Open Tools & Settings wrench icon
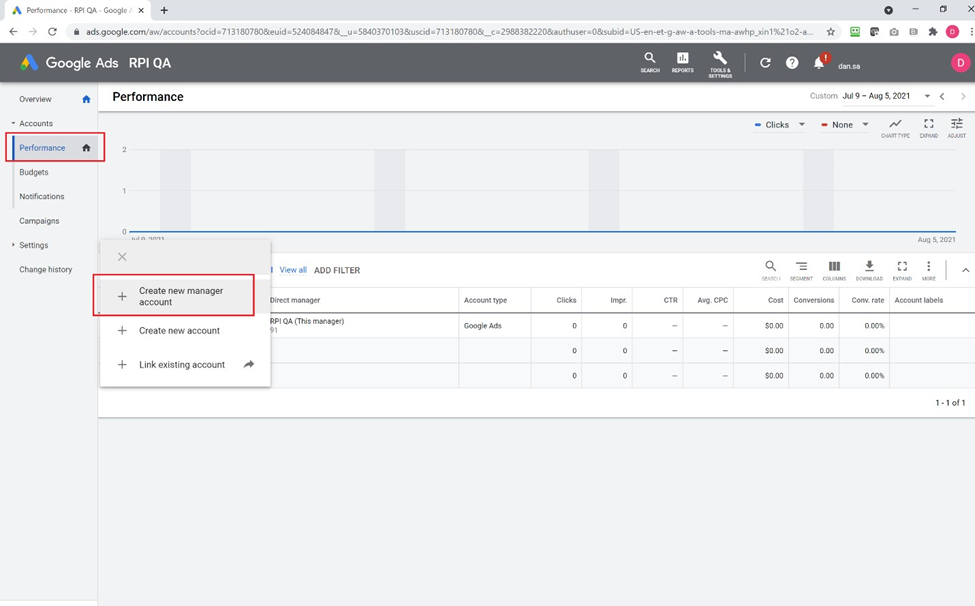Viewport: 975px width, 606px height. coord(720,62)
